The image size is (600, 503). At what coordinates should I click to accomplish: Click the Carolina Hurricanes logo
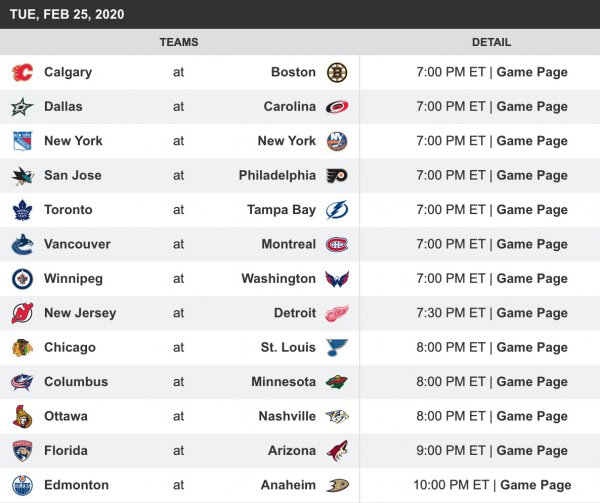pos(337,107)
